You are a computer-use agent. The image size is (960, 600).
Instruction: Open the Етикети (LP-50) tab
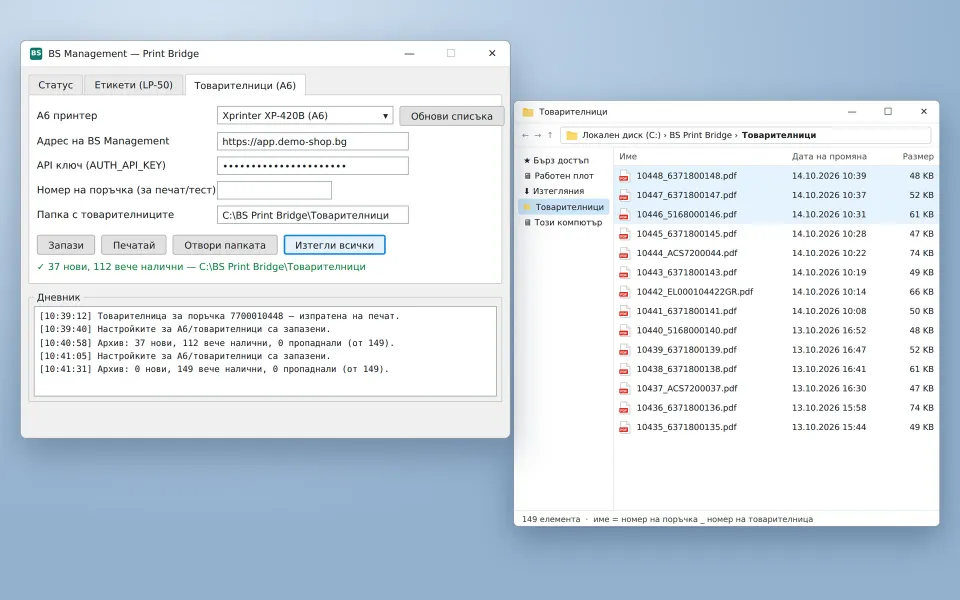coord(133,85)
